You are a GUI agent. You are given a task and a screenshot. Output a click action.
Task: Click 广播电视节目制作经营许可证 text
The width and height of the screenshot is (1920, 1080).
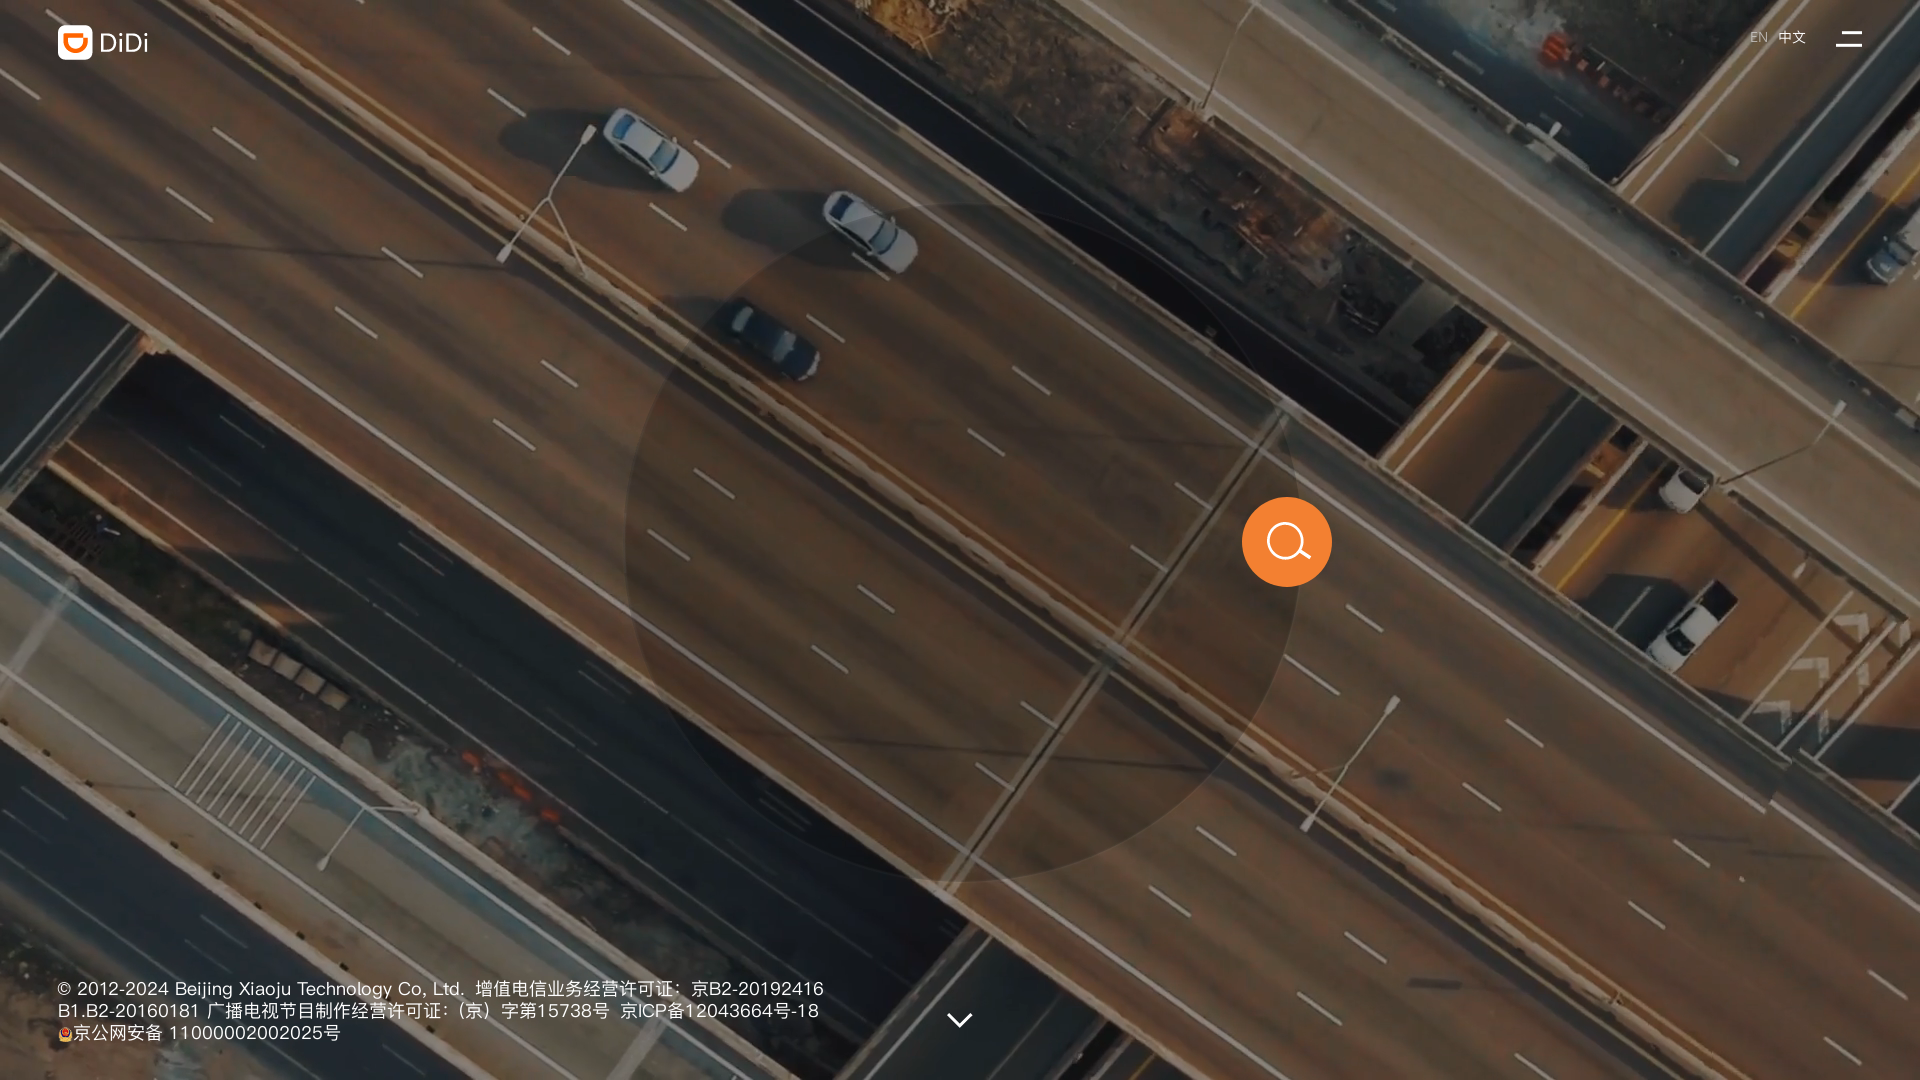pos(407,1011)
